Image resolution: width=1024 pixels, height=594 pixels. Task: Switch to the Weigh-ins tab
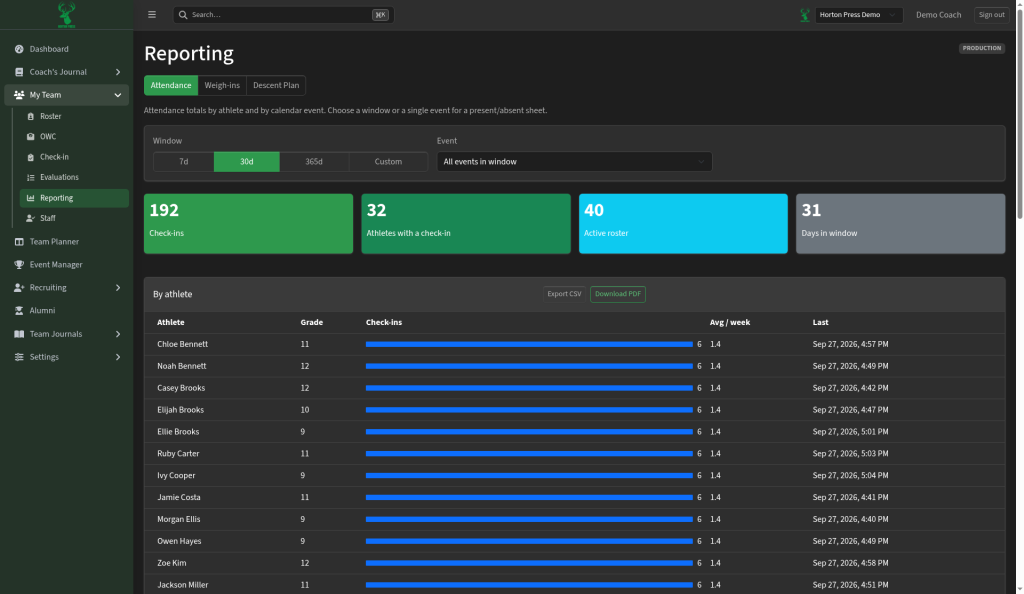(x=222, y=85)
